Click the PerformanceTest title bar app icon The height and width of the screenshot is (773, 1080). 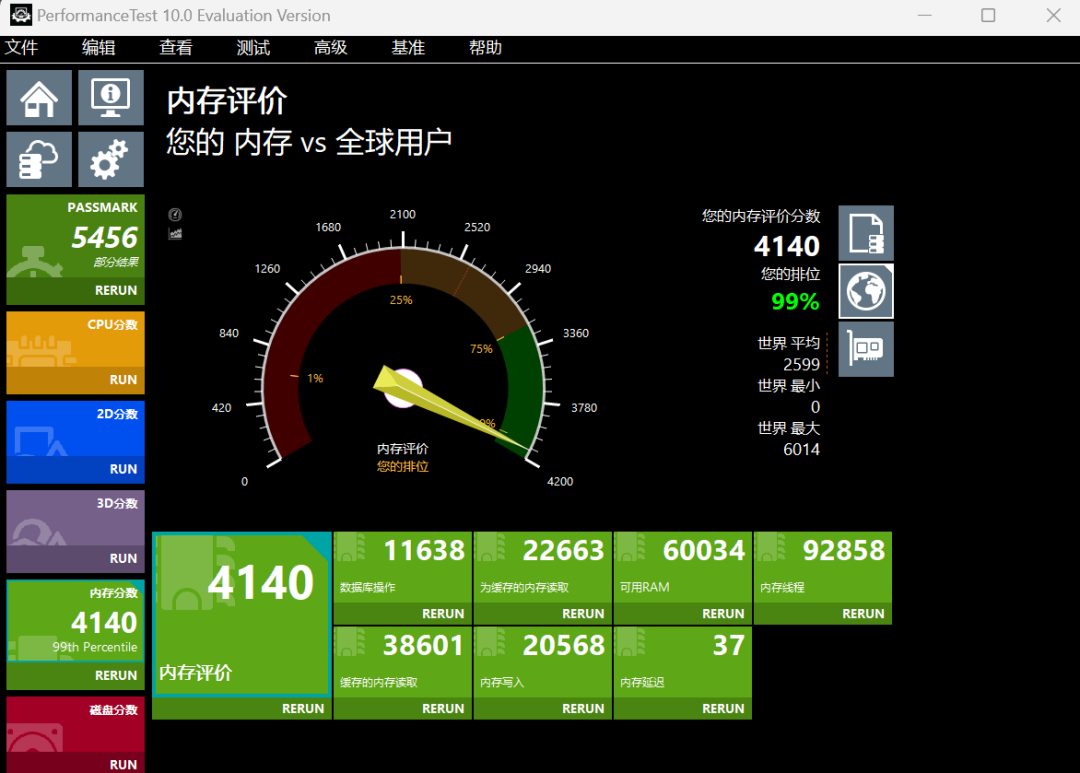(x=21, y=15)
